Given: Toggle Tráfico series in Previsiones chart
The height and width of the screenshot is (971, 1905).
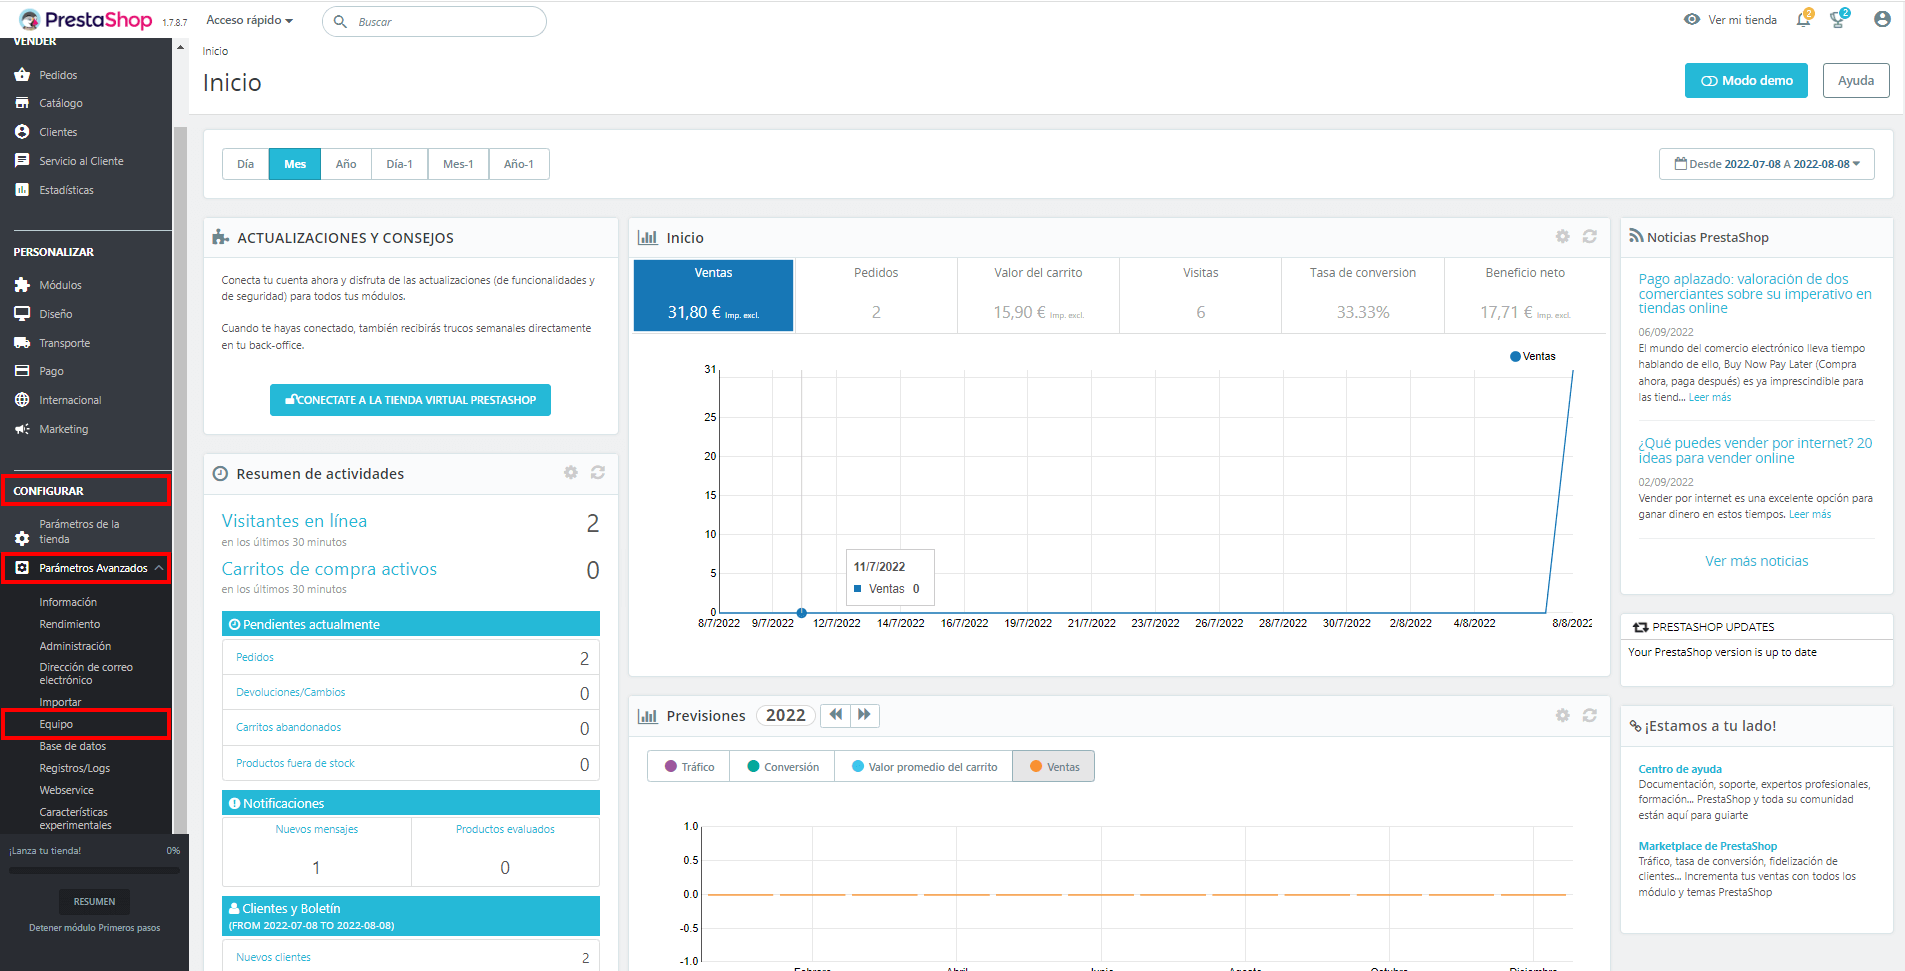Looking at the screenshot, I should pyautogui.click(x=689, y=767).
